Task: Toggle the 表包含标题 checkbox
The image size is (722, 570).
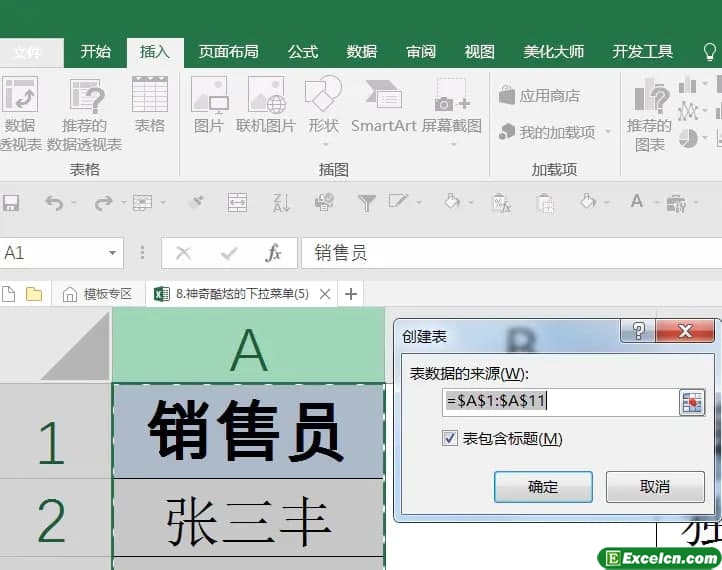Action: point(450,438)
